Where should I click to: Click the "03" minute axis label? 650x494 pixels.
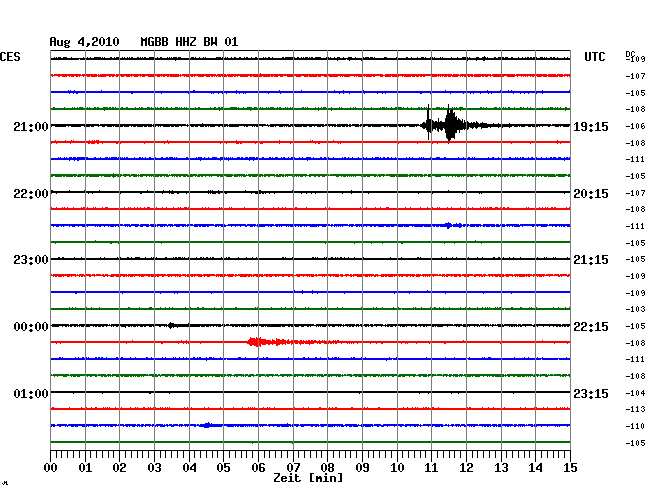(155, 468)
